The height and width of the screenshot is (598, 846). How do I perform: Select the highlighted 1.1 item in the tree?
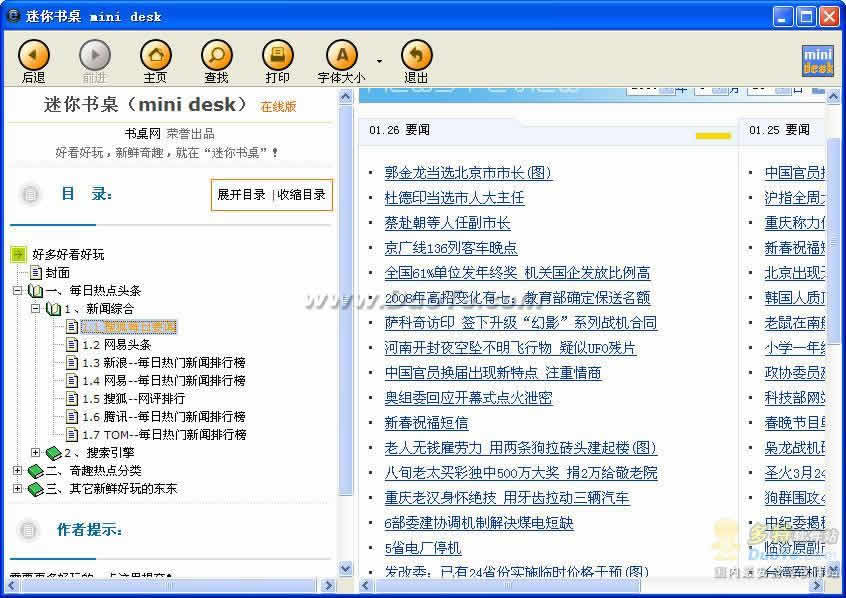point(129,327)
